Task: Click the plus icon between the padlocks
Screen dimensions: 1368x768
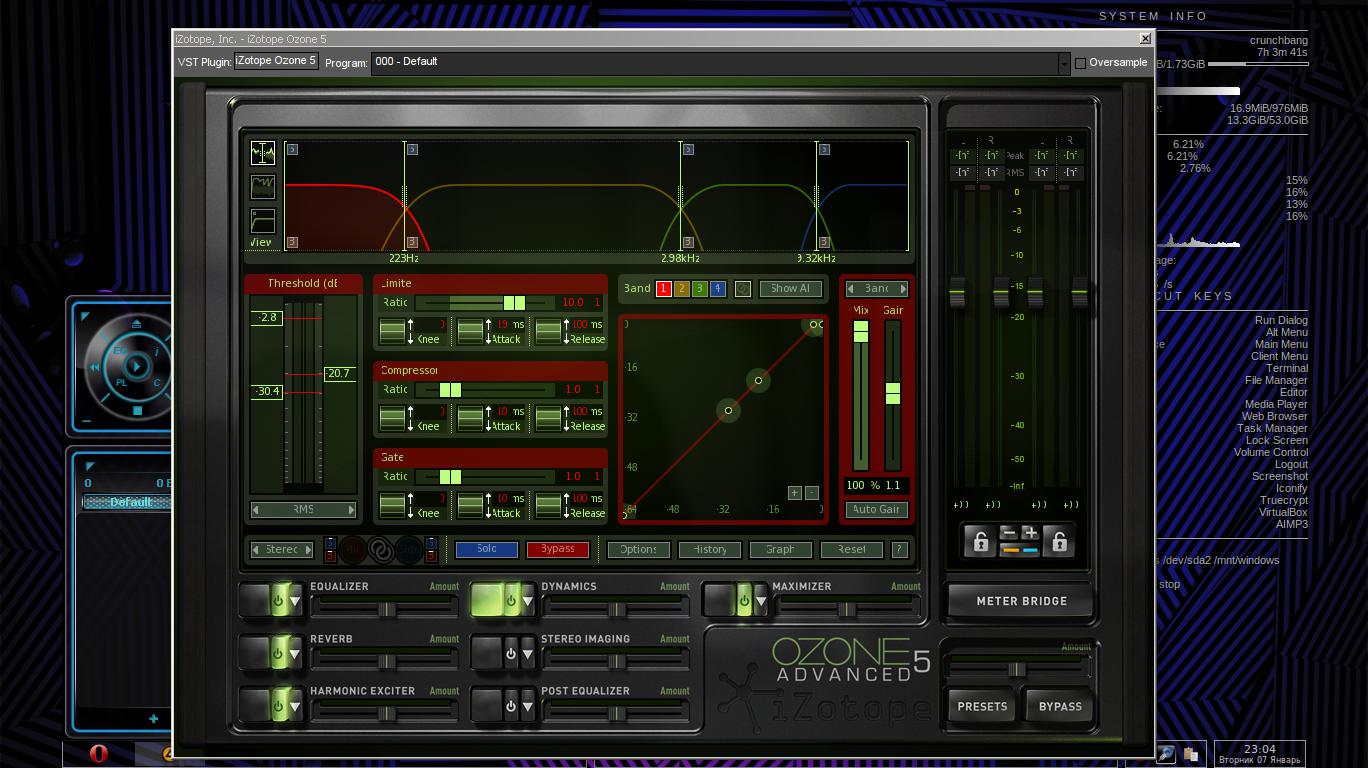Action: (1030, 533)
